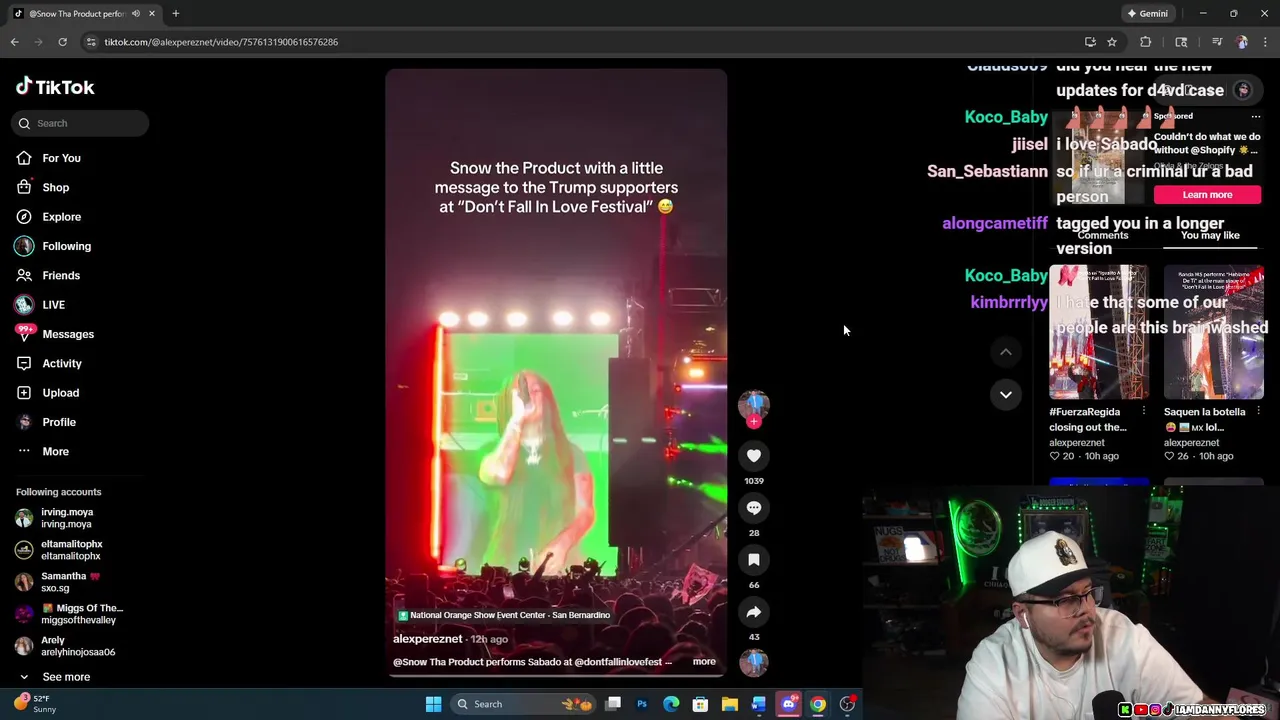Open alexpereznet username under video
Image resolution: width=1280 pixels, height=720 pixels.
click(427, 639)
